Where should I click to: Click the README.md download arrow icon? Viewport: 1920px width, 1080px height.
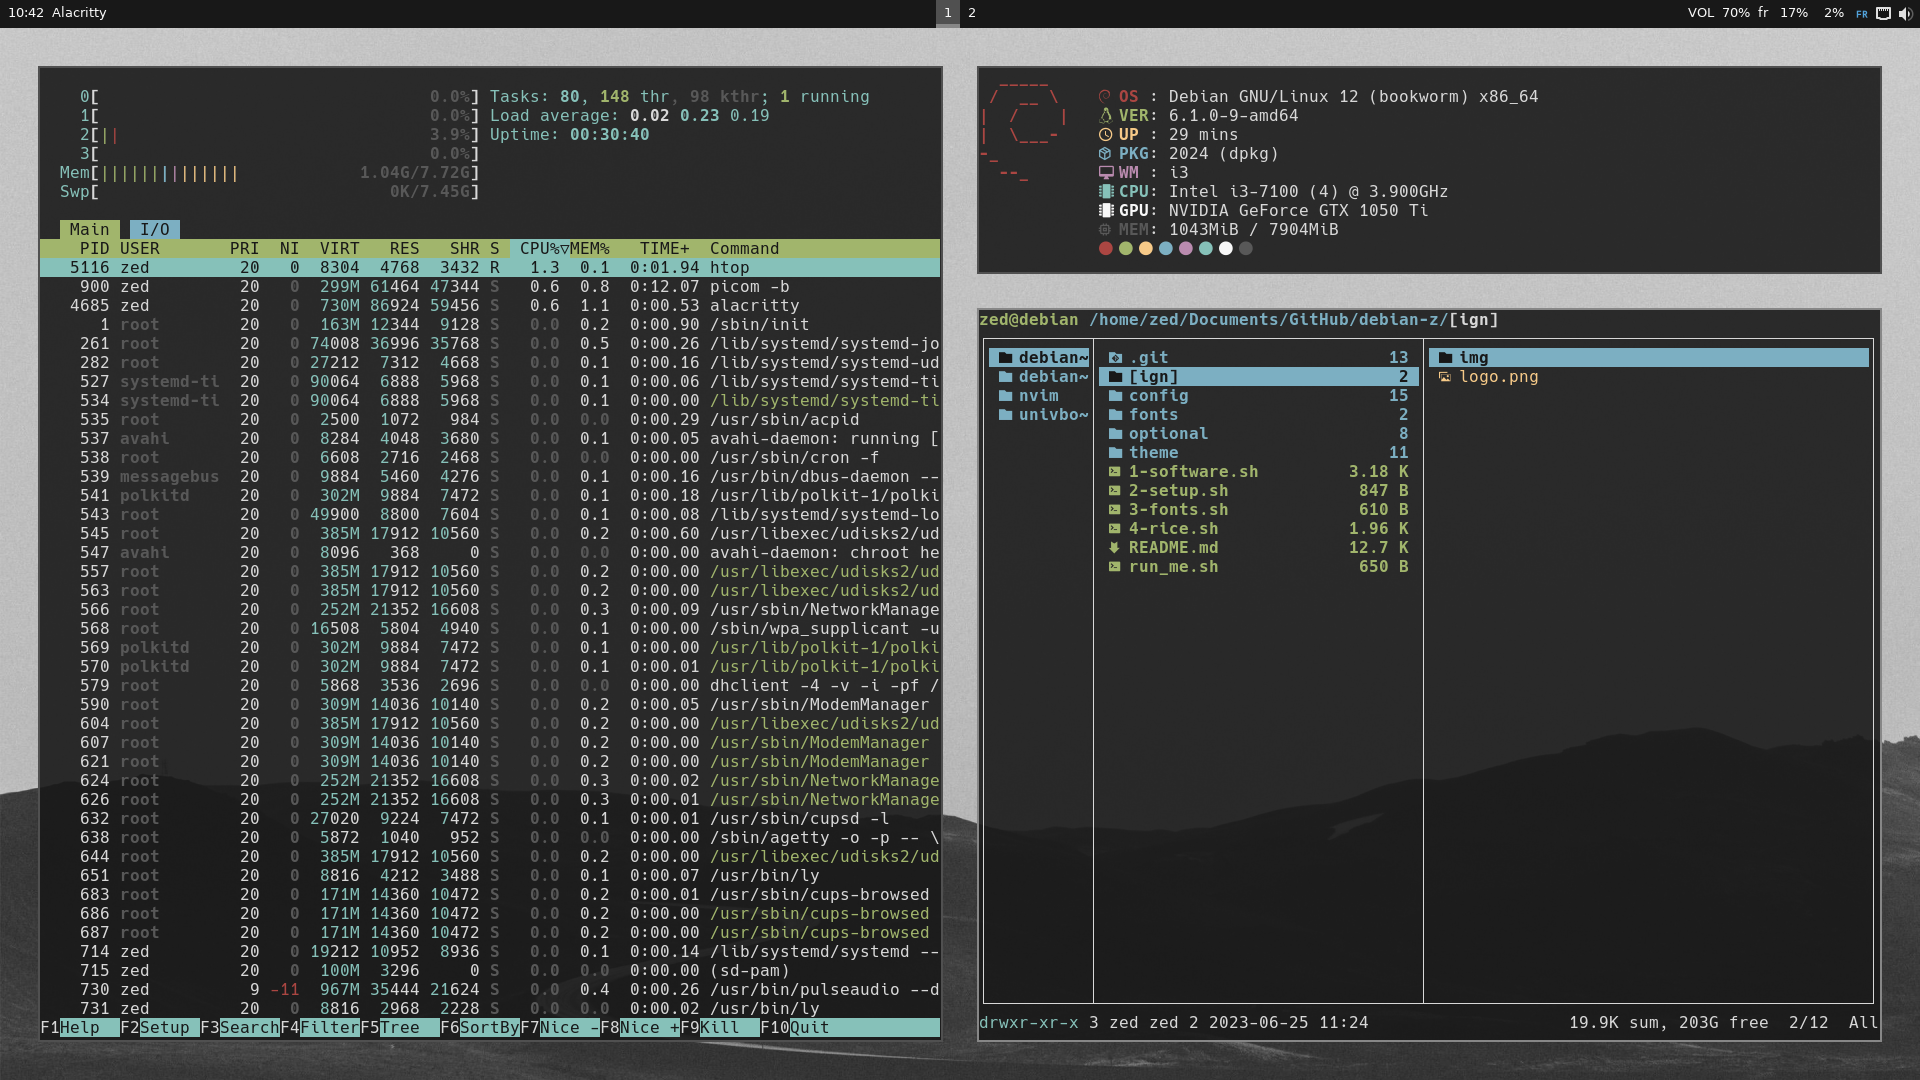click(x=1115, y=548)
